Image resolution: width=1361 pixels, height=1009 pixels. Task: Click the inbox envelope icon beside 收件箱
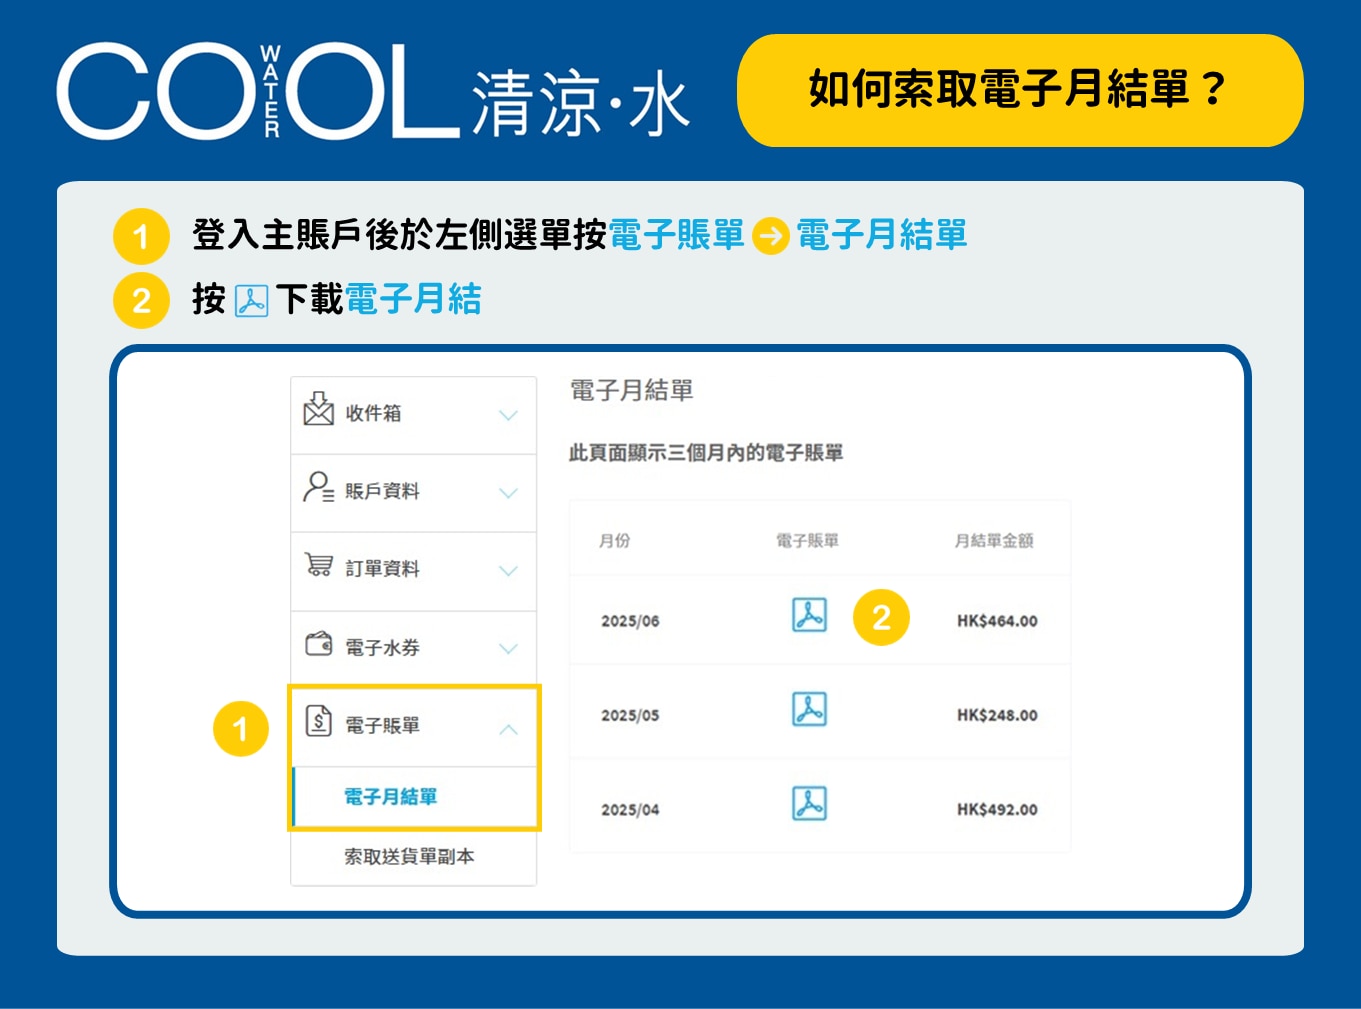[318, 409]
